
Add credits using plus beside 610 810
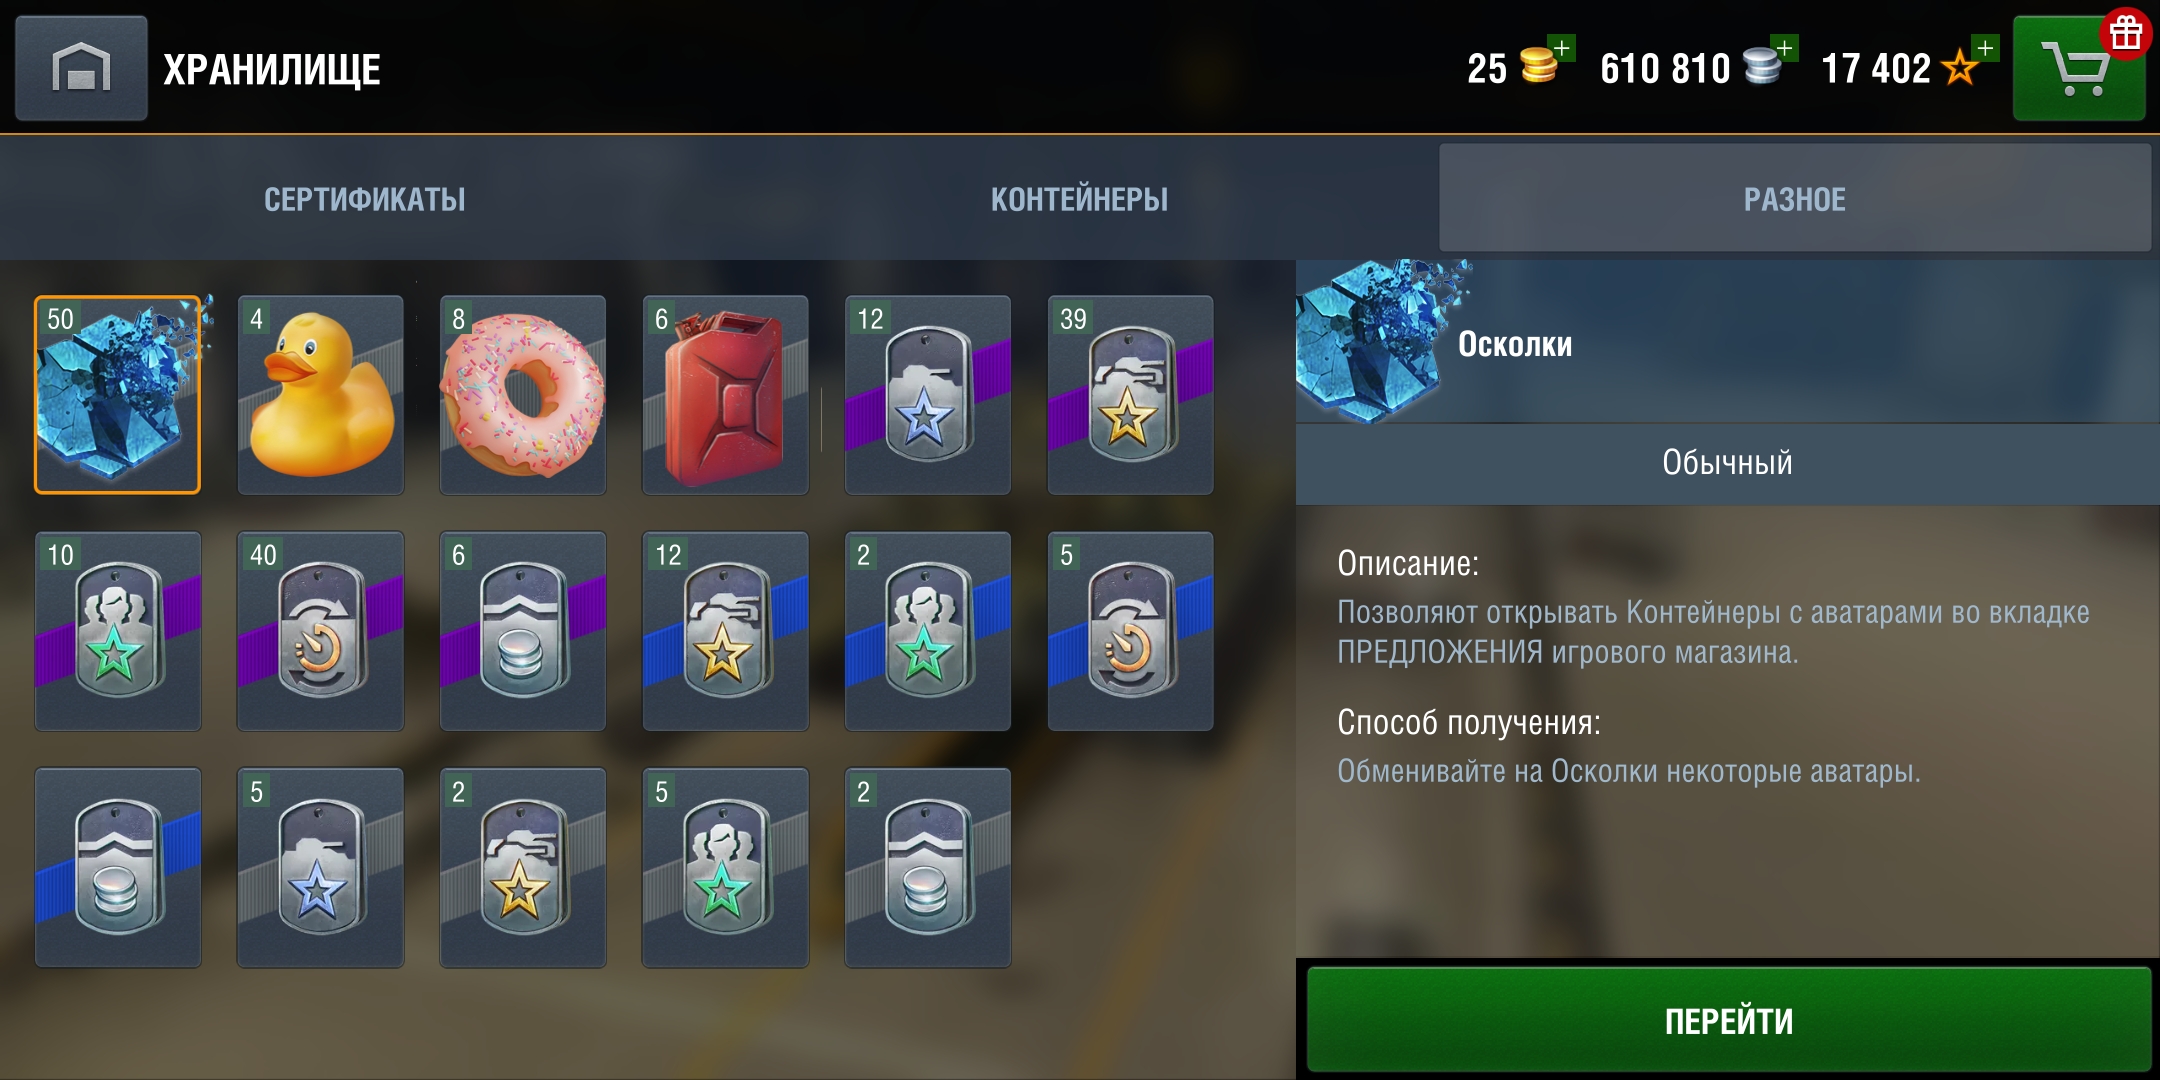(1784, 48)
